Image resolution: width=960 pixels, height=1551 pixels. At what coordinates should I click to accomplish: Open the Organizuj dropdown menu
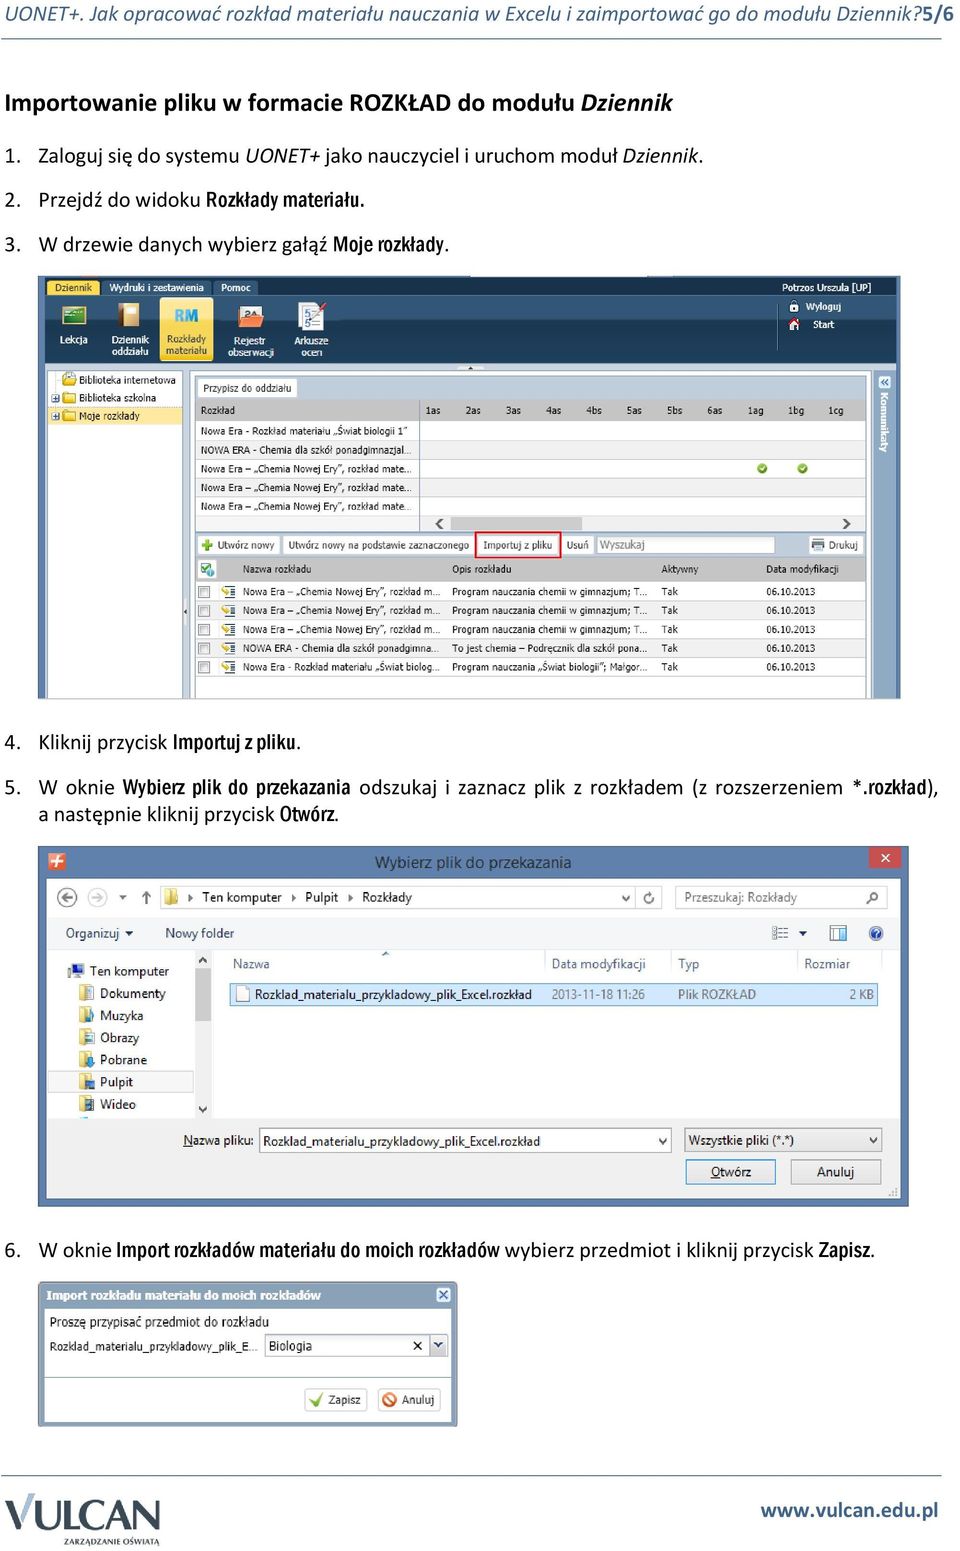click(x=100, y=933)
